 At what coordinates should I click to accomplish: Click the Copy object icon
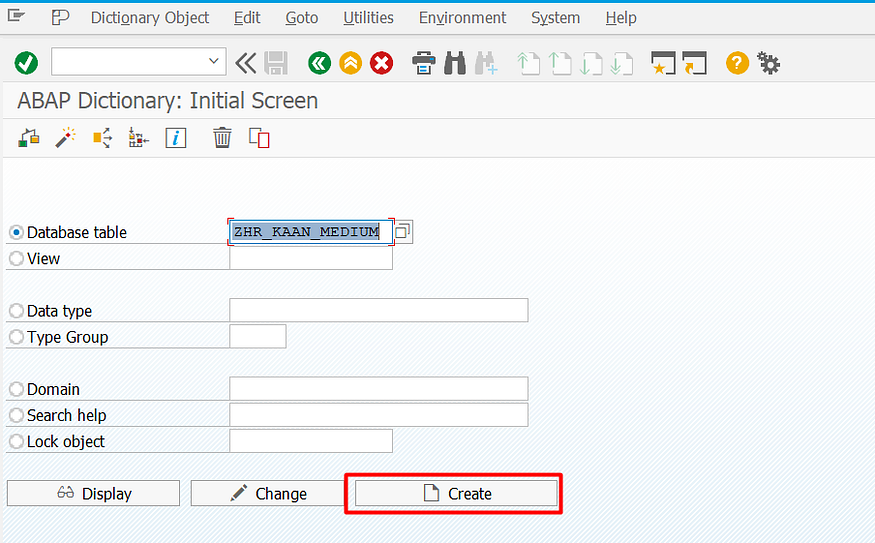point(259,137)
